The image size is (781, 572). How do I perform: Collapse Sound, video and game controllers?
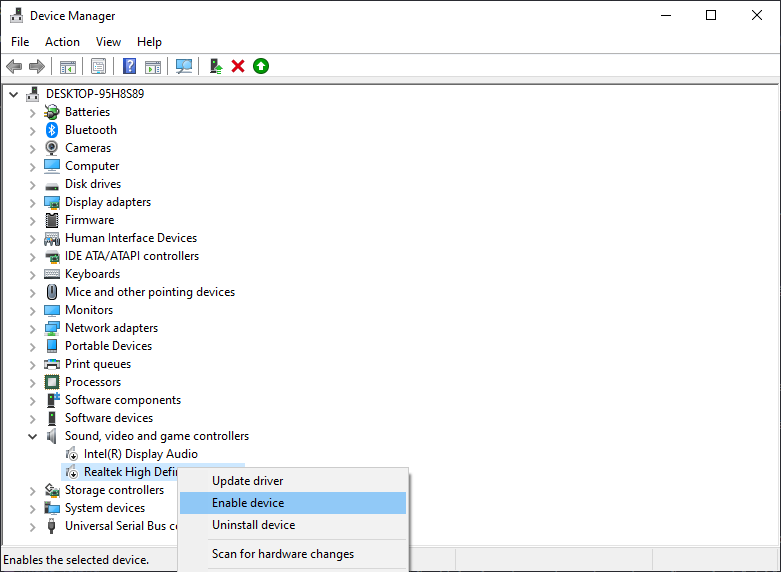[x=33, y=436]
